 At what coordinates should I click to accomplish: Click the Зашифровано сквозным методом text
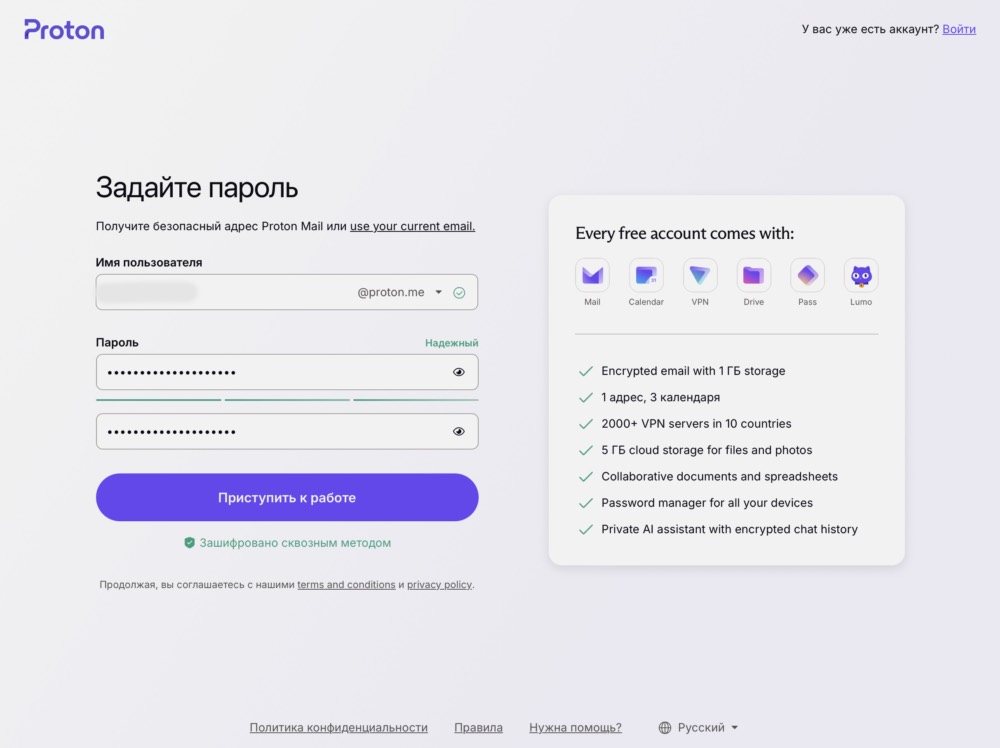pos(295,543)
